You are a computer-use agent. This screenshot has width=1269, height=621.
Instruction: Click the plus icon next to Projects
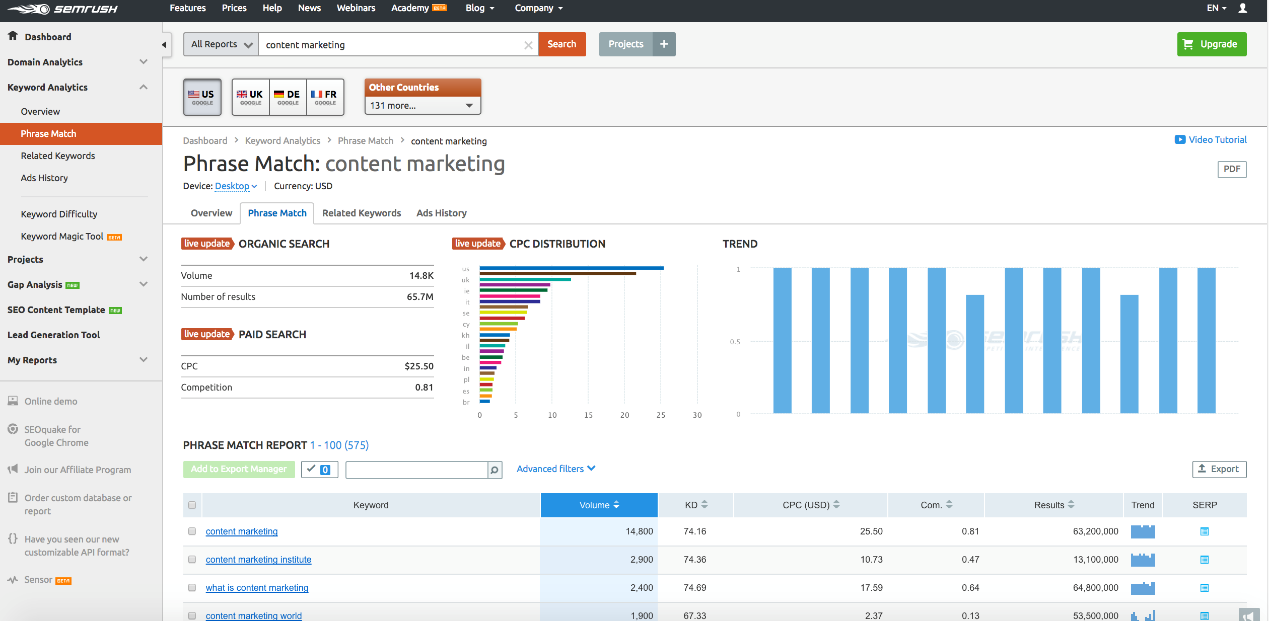tap(664, 44)
